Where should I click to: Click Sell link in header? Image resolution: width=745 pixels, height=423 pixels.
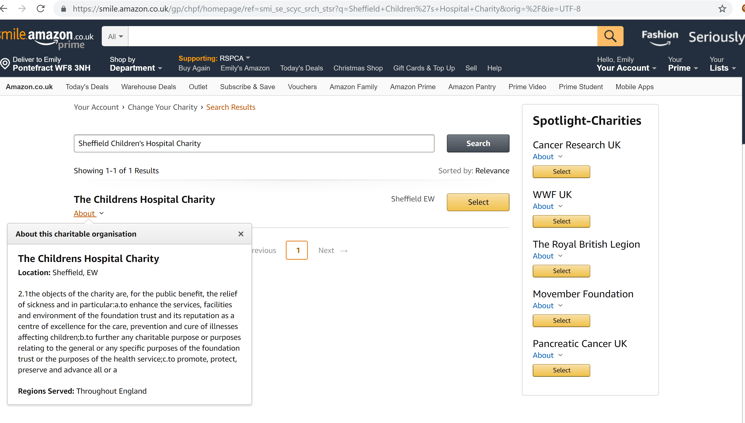click(471, 68)
